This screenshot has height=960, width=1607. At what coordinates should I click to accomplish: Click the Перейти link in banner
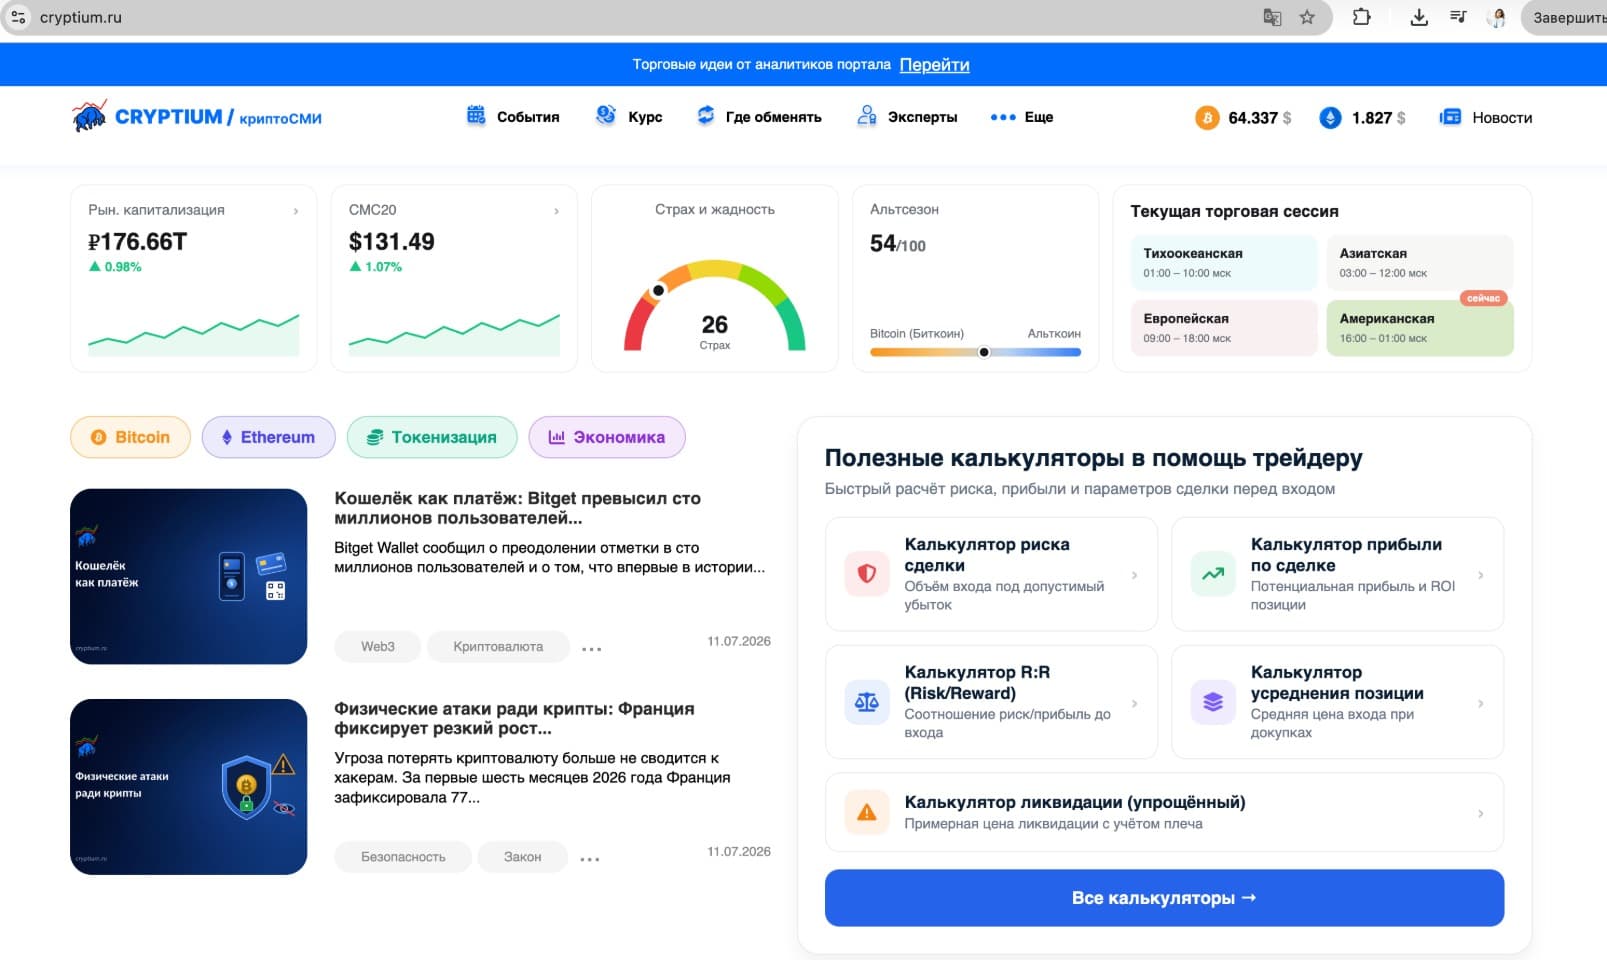(934, 65)
